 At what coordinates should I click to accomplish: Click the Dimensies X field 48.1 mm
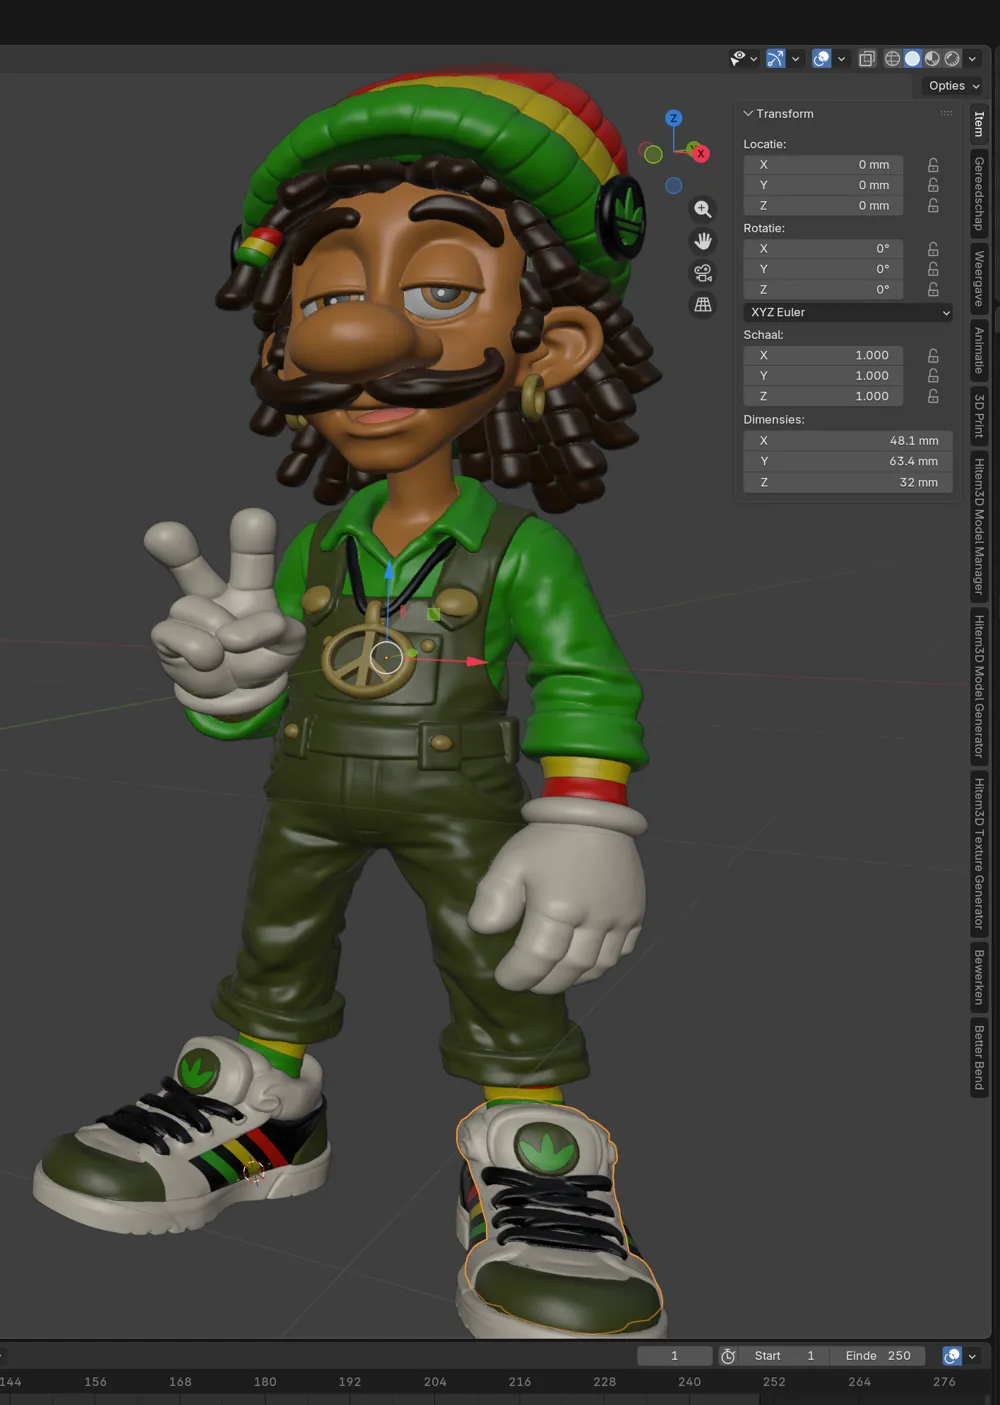coord(848,441)
